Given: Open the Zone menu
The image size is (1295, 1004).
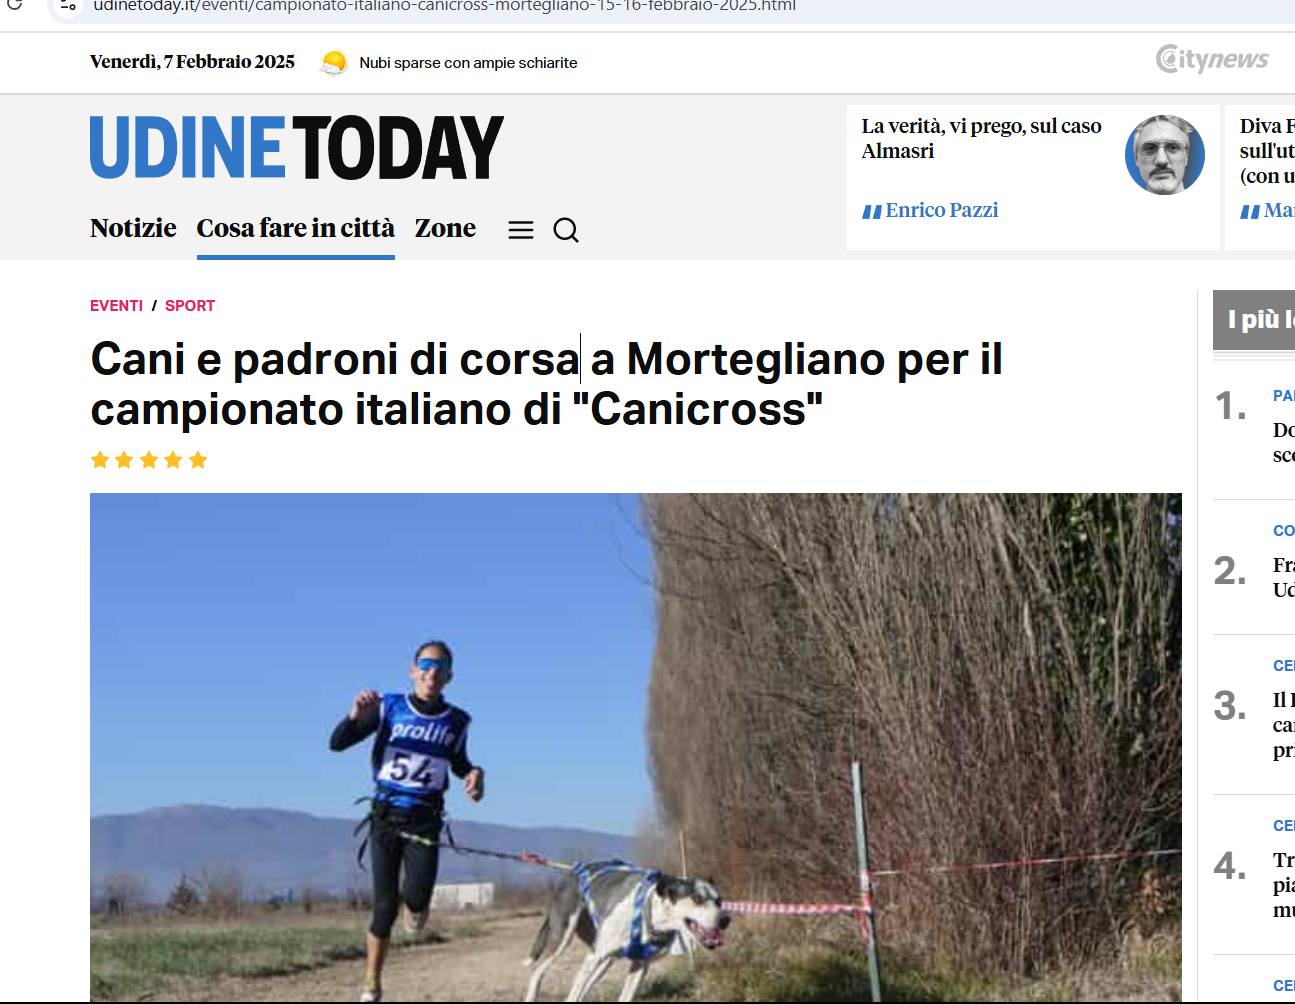Looking at the screenshot, I should pyautogui.click(x=445, y=228).
